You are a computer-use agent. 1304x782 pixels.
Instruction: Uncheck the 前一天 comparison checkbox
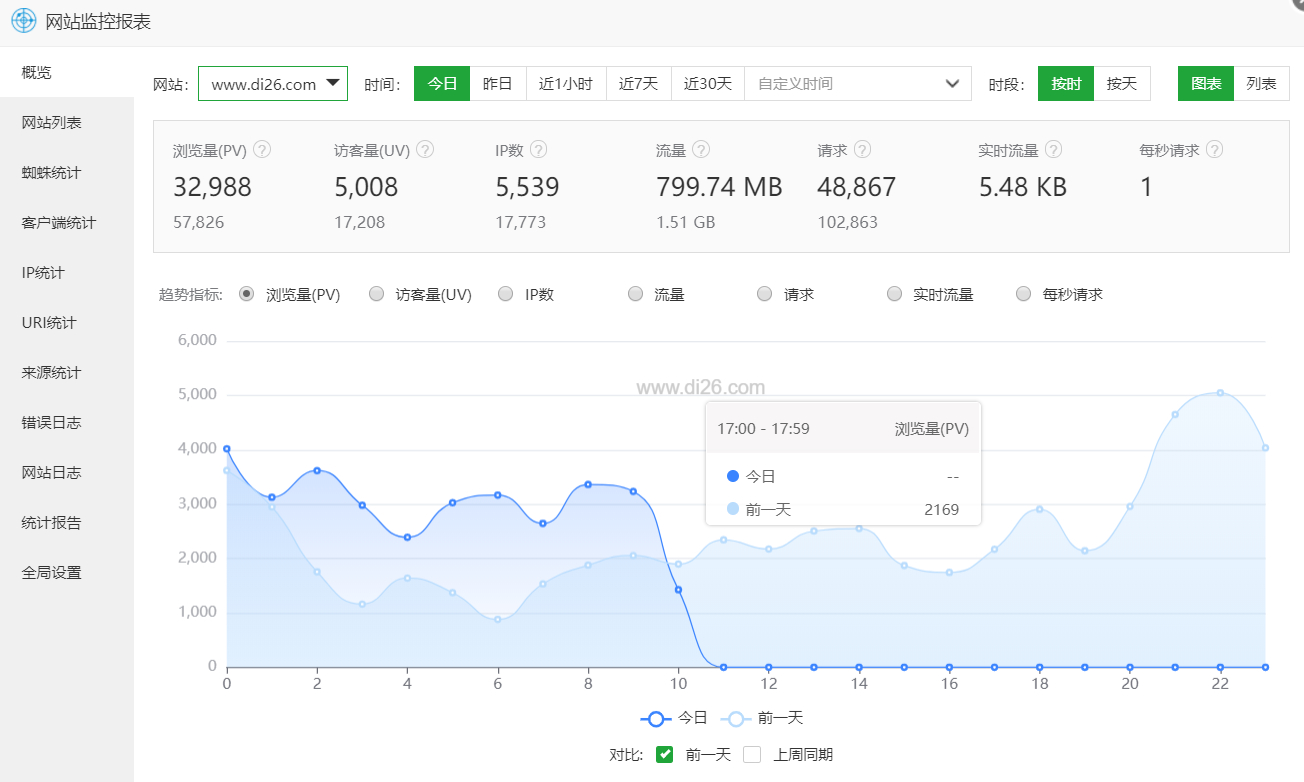[x=664, y=754]
